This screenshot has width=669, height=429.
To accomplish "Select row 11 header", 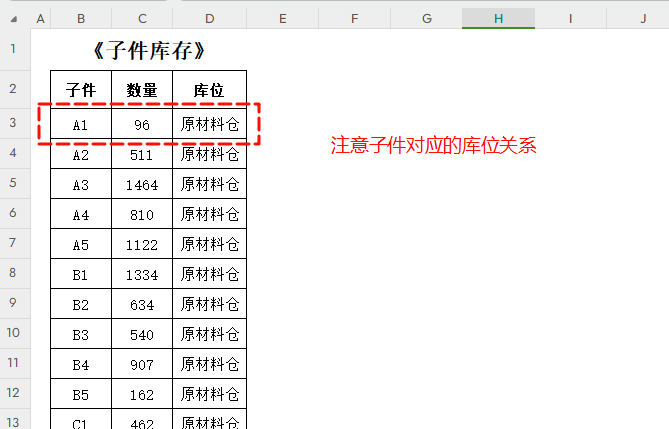I will (x=13, y=363).
